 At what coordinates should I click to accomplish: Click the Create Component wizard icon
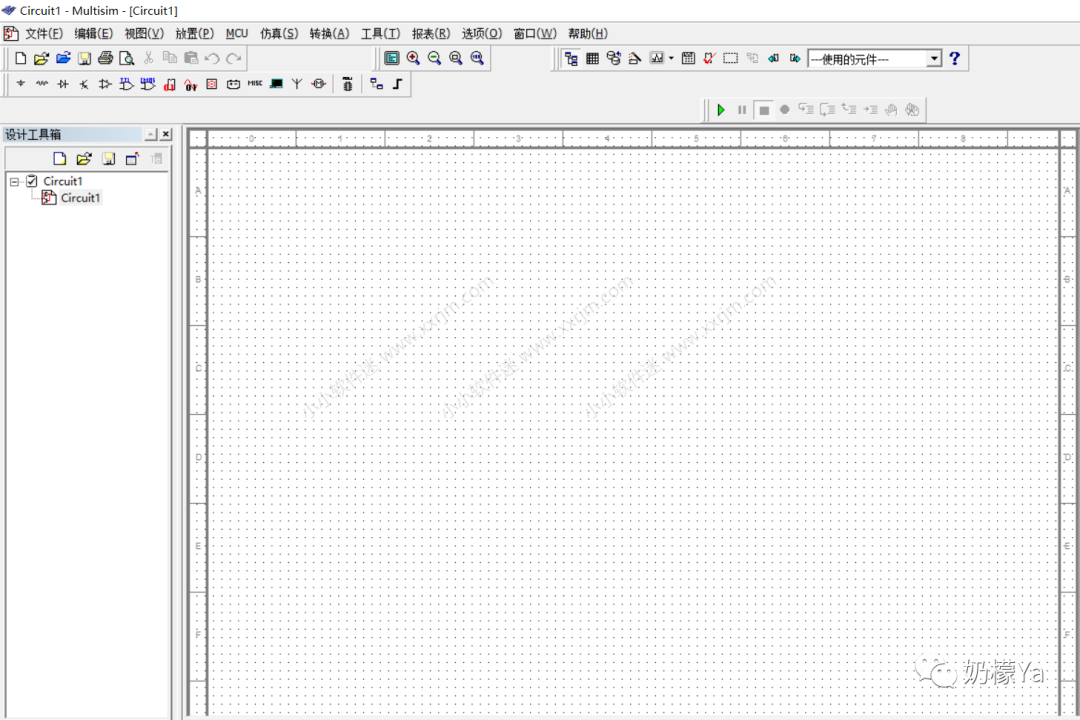tap(635, 59)
